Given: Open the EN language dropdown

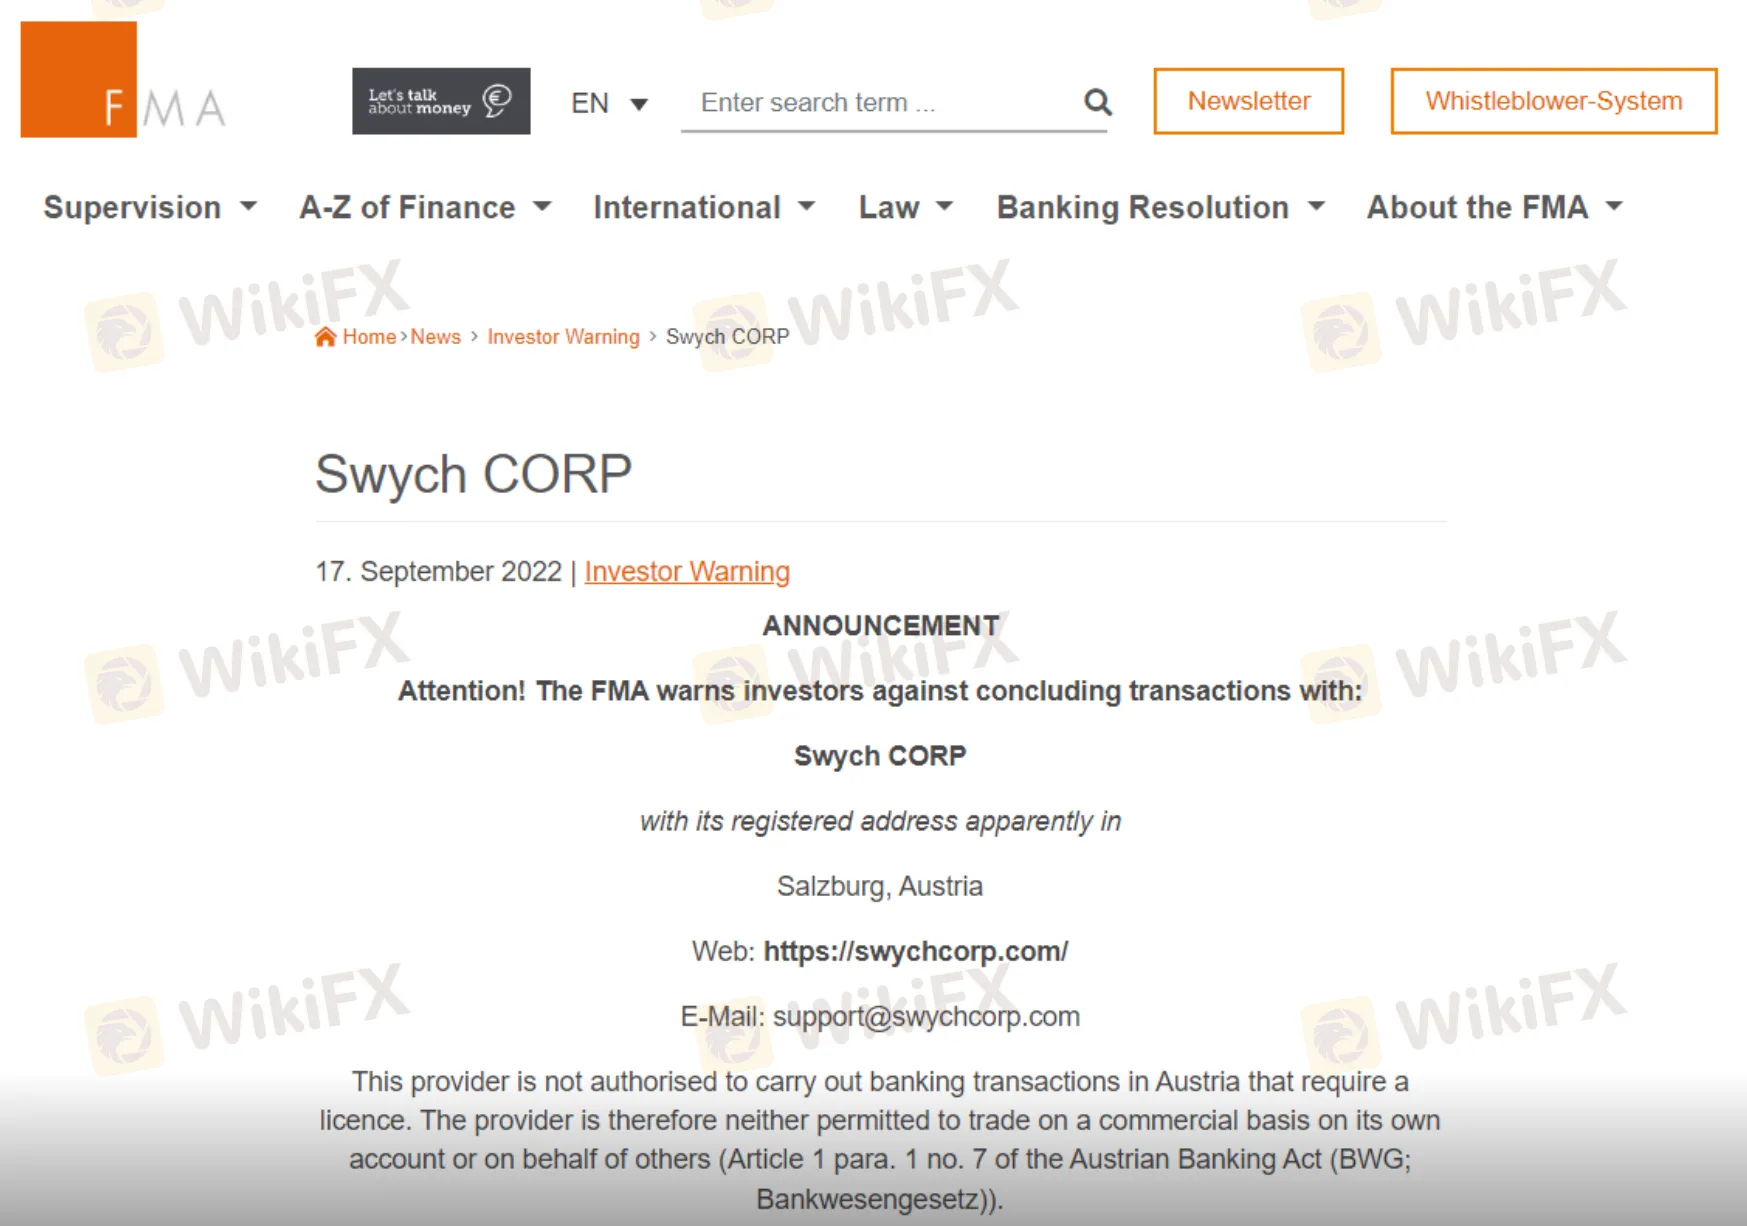Looking at the screenshot, I should click(x=609, y=103).
